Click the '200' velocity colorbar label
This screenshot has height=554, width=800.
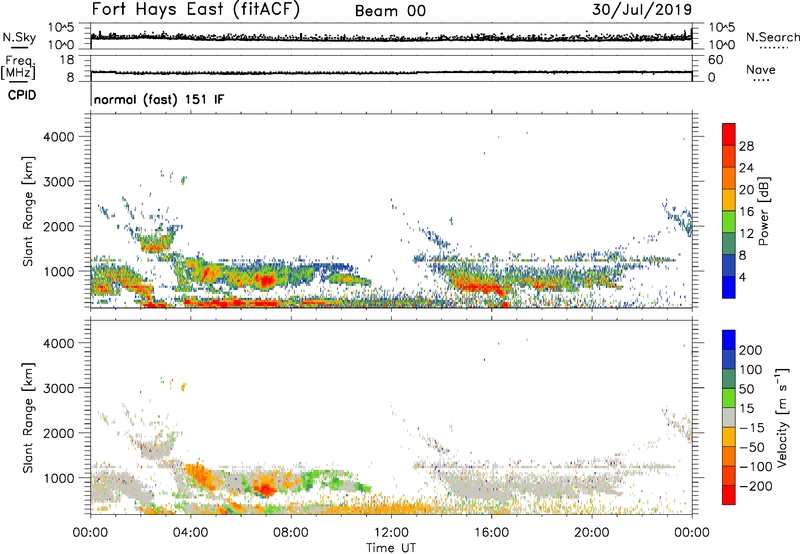[x=750, y=350]
